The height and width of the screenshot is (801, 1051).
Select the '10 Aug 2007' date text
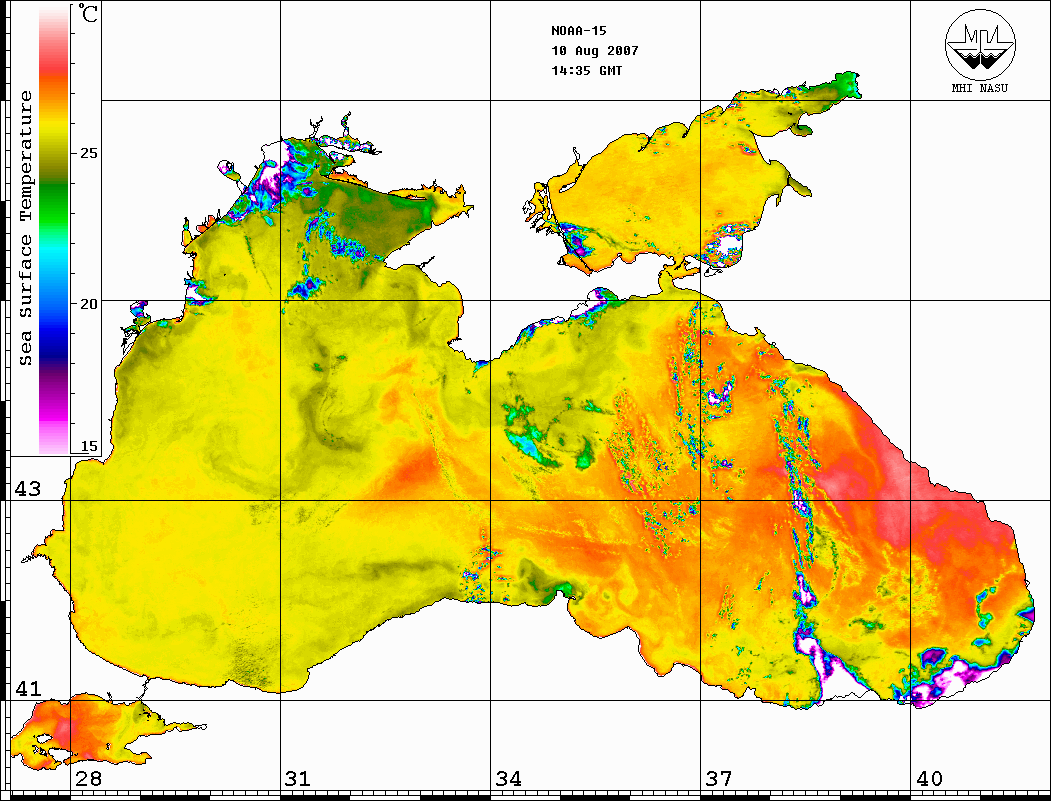(595, 51)
